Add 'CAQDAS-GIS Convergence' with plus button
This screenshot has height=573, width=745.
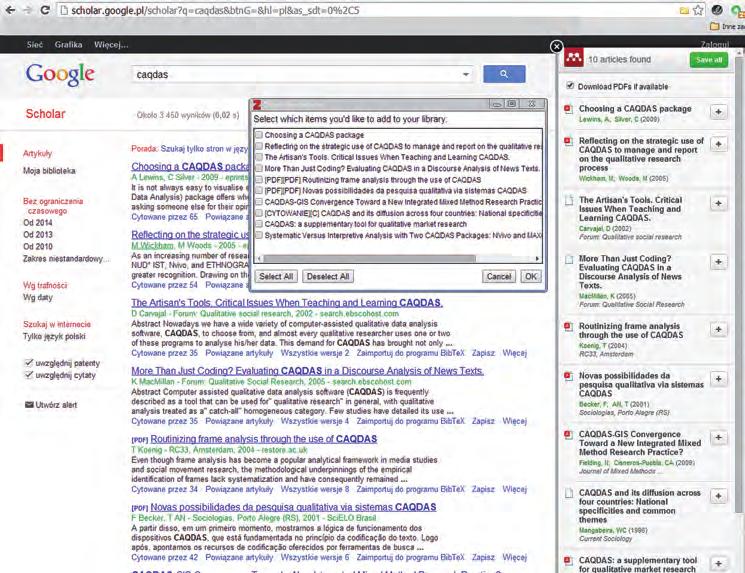click(x=718, y=438)
